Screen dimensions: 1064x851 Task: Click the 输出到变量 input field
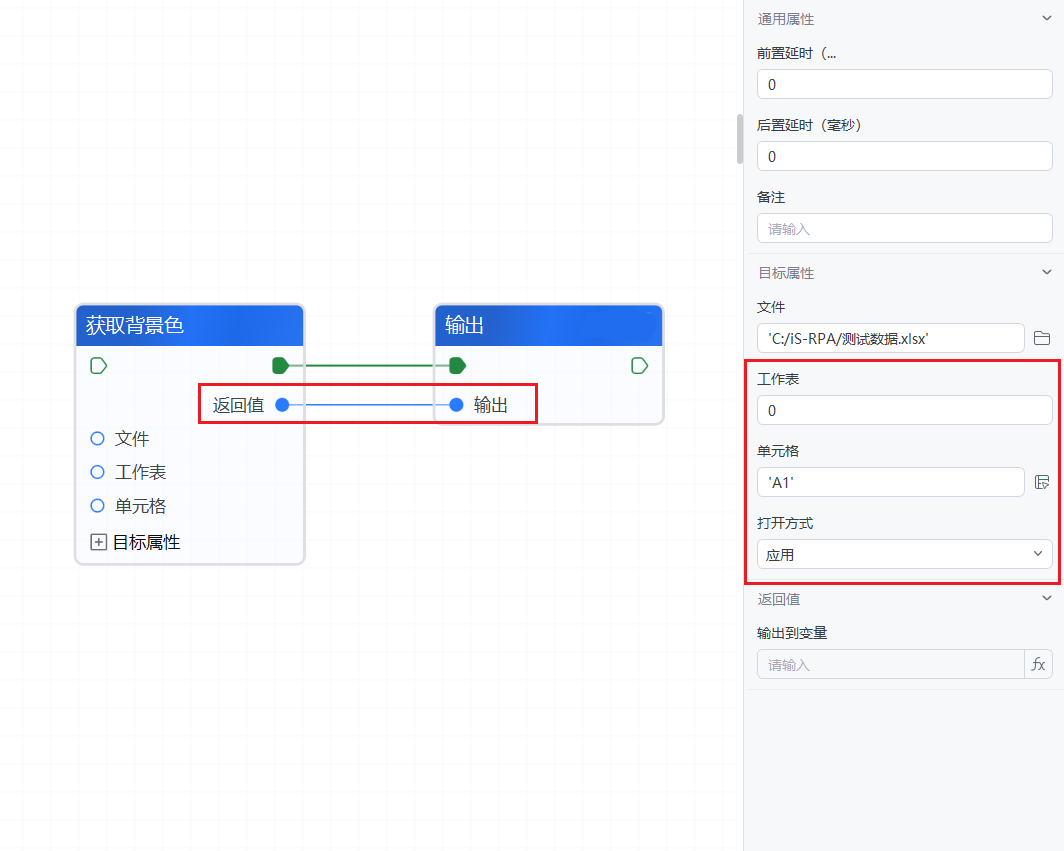[x=890, y=664]
